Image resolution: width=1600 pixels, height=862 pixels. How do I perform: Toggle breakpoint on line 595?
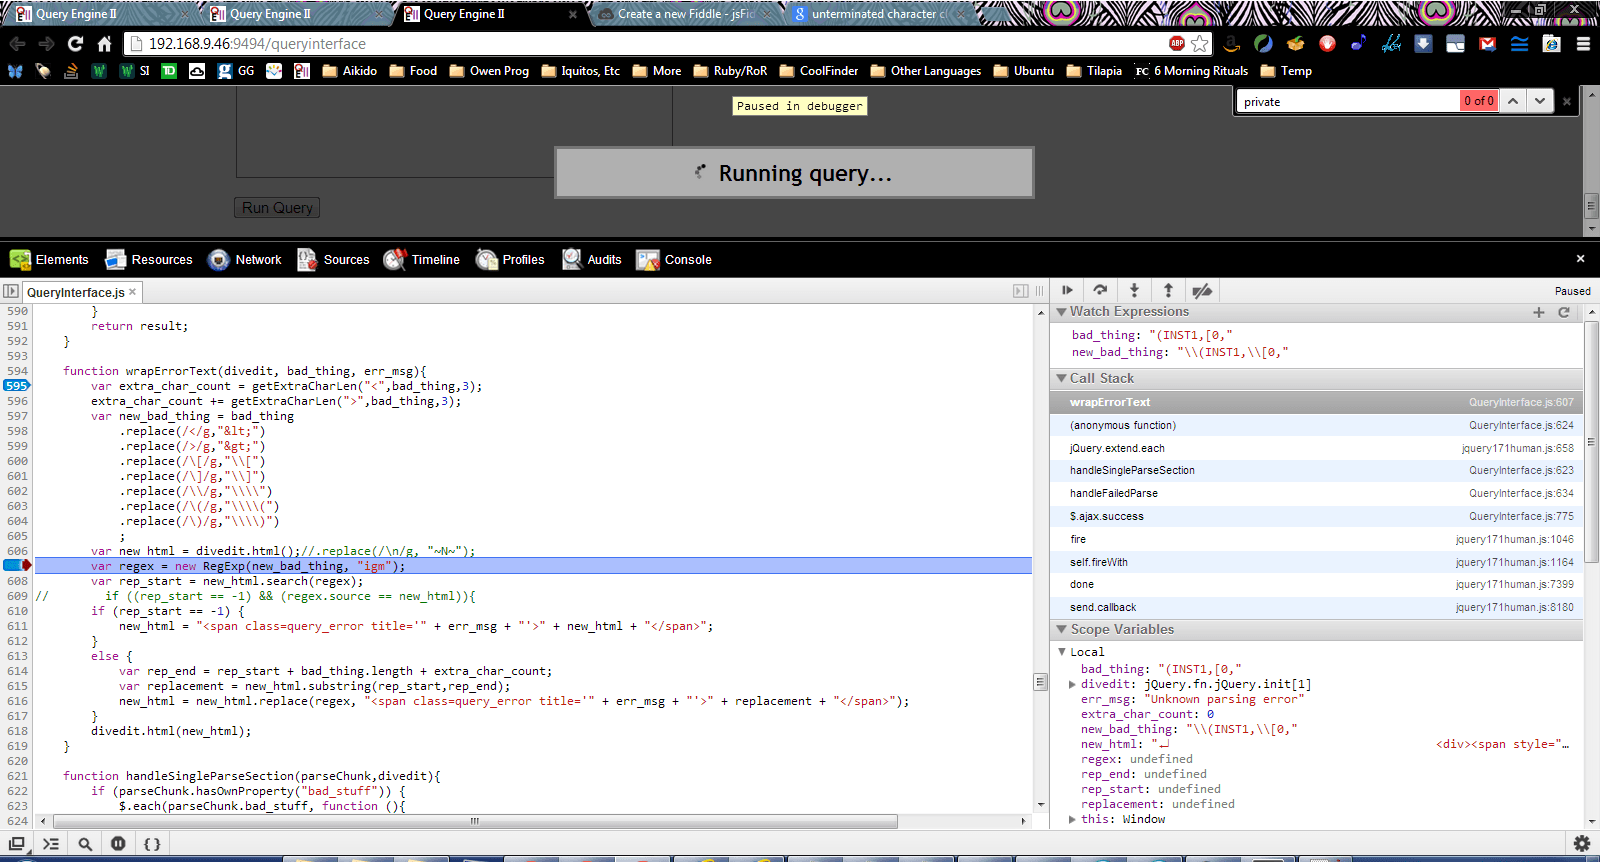(x=17, y=386)
